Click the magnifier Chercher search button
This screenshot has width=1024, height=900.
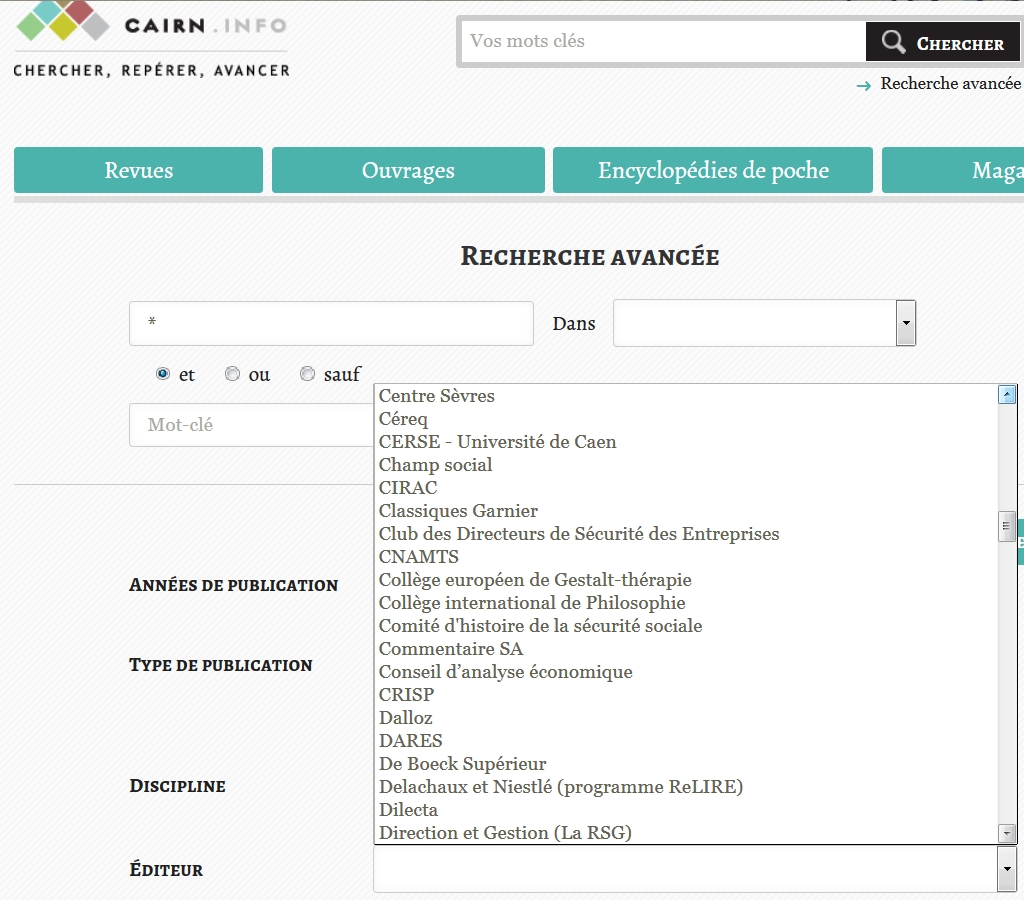[x=942, y=42]
